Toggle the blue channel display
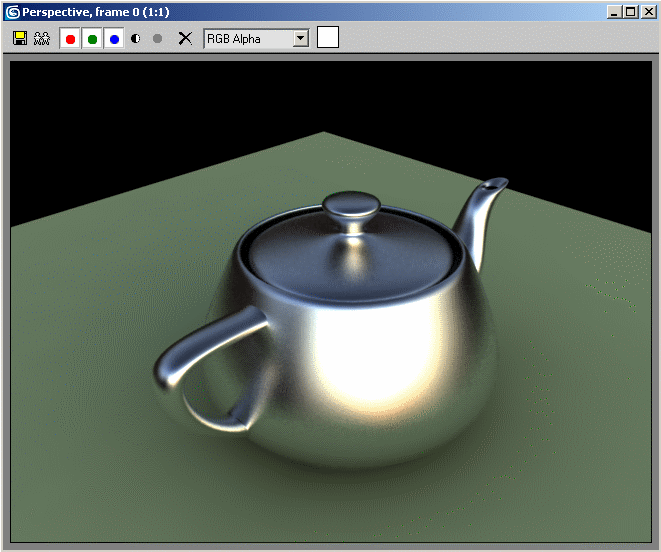Screen dimensions: 661x552 pos(114,39)
